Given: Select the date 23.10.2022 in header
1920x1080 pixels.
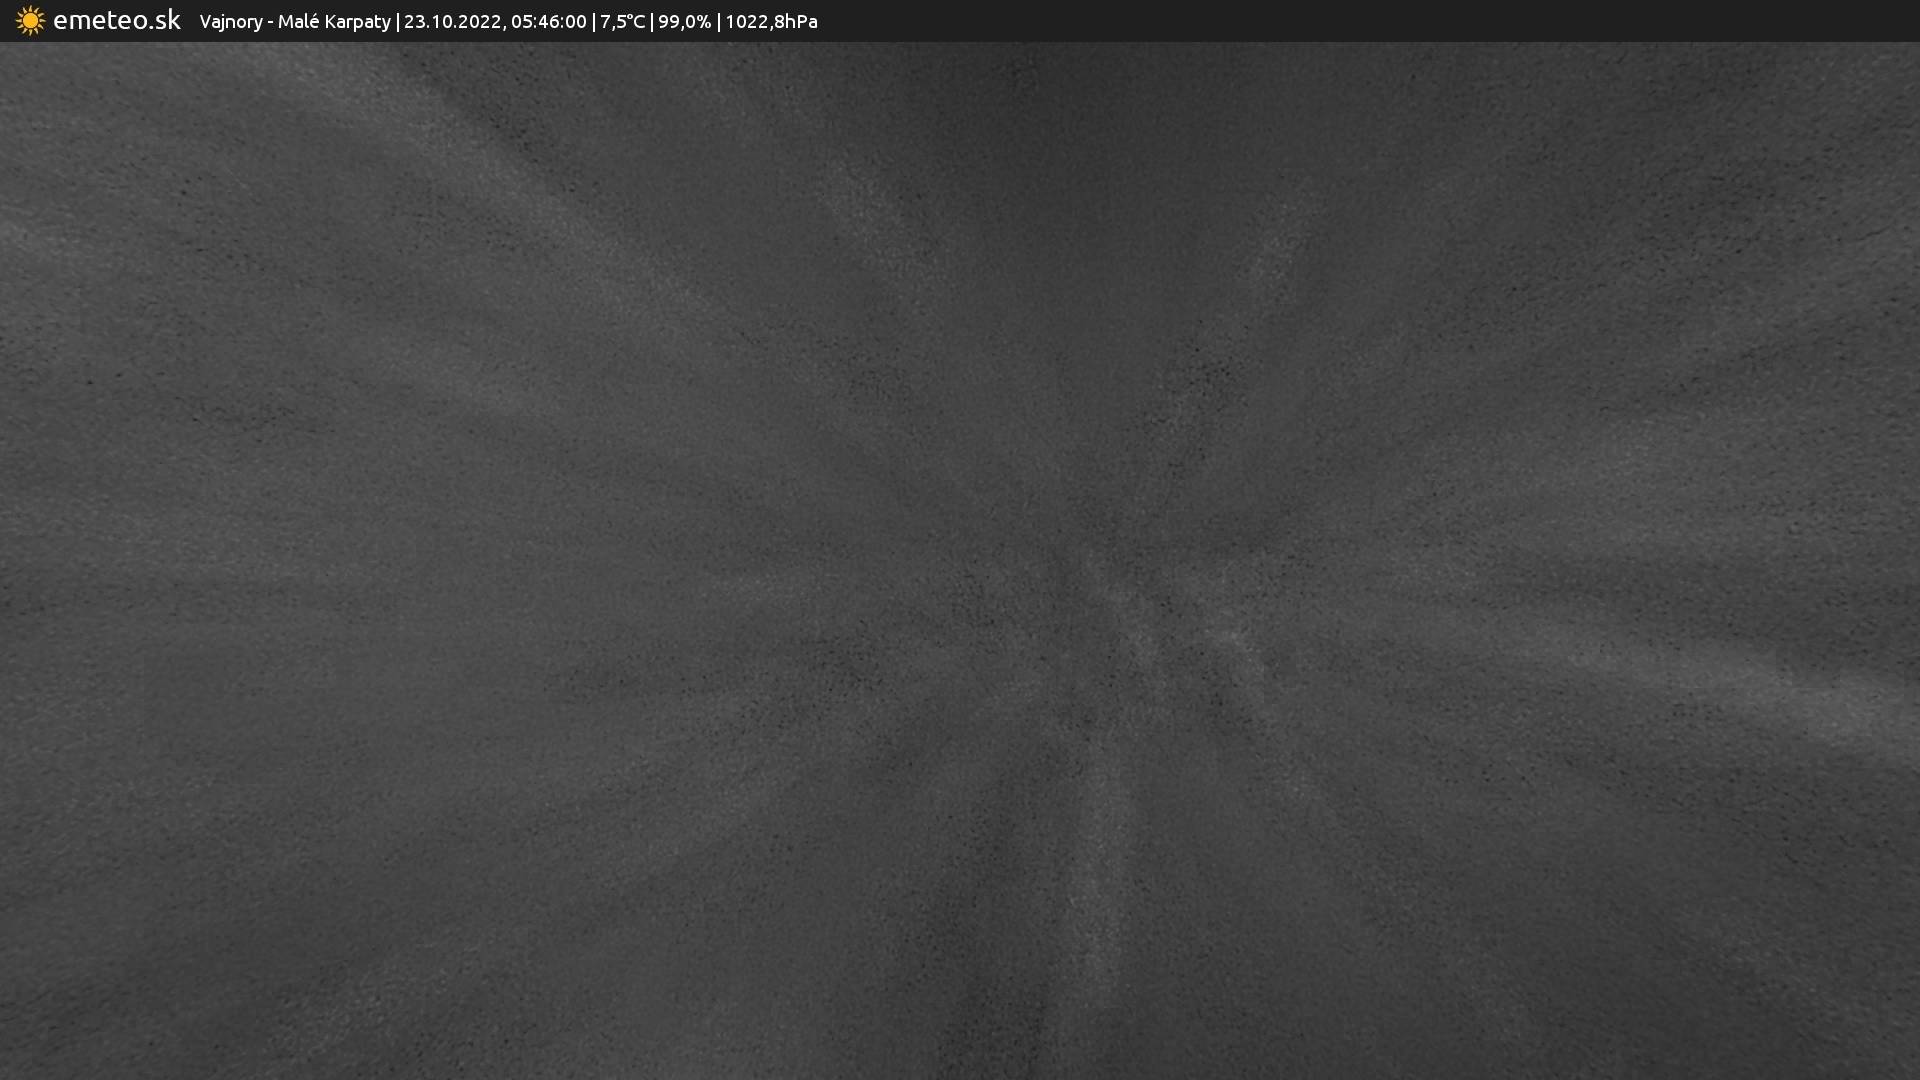Looking at the screenshot, I should click(453, 22).
